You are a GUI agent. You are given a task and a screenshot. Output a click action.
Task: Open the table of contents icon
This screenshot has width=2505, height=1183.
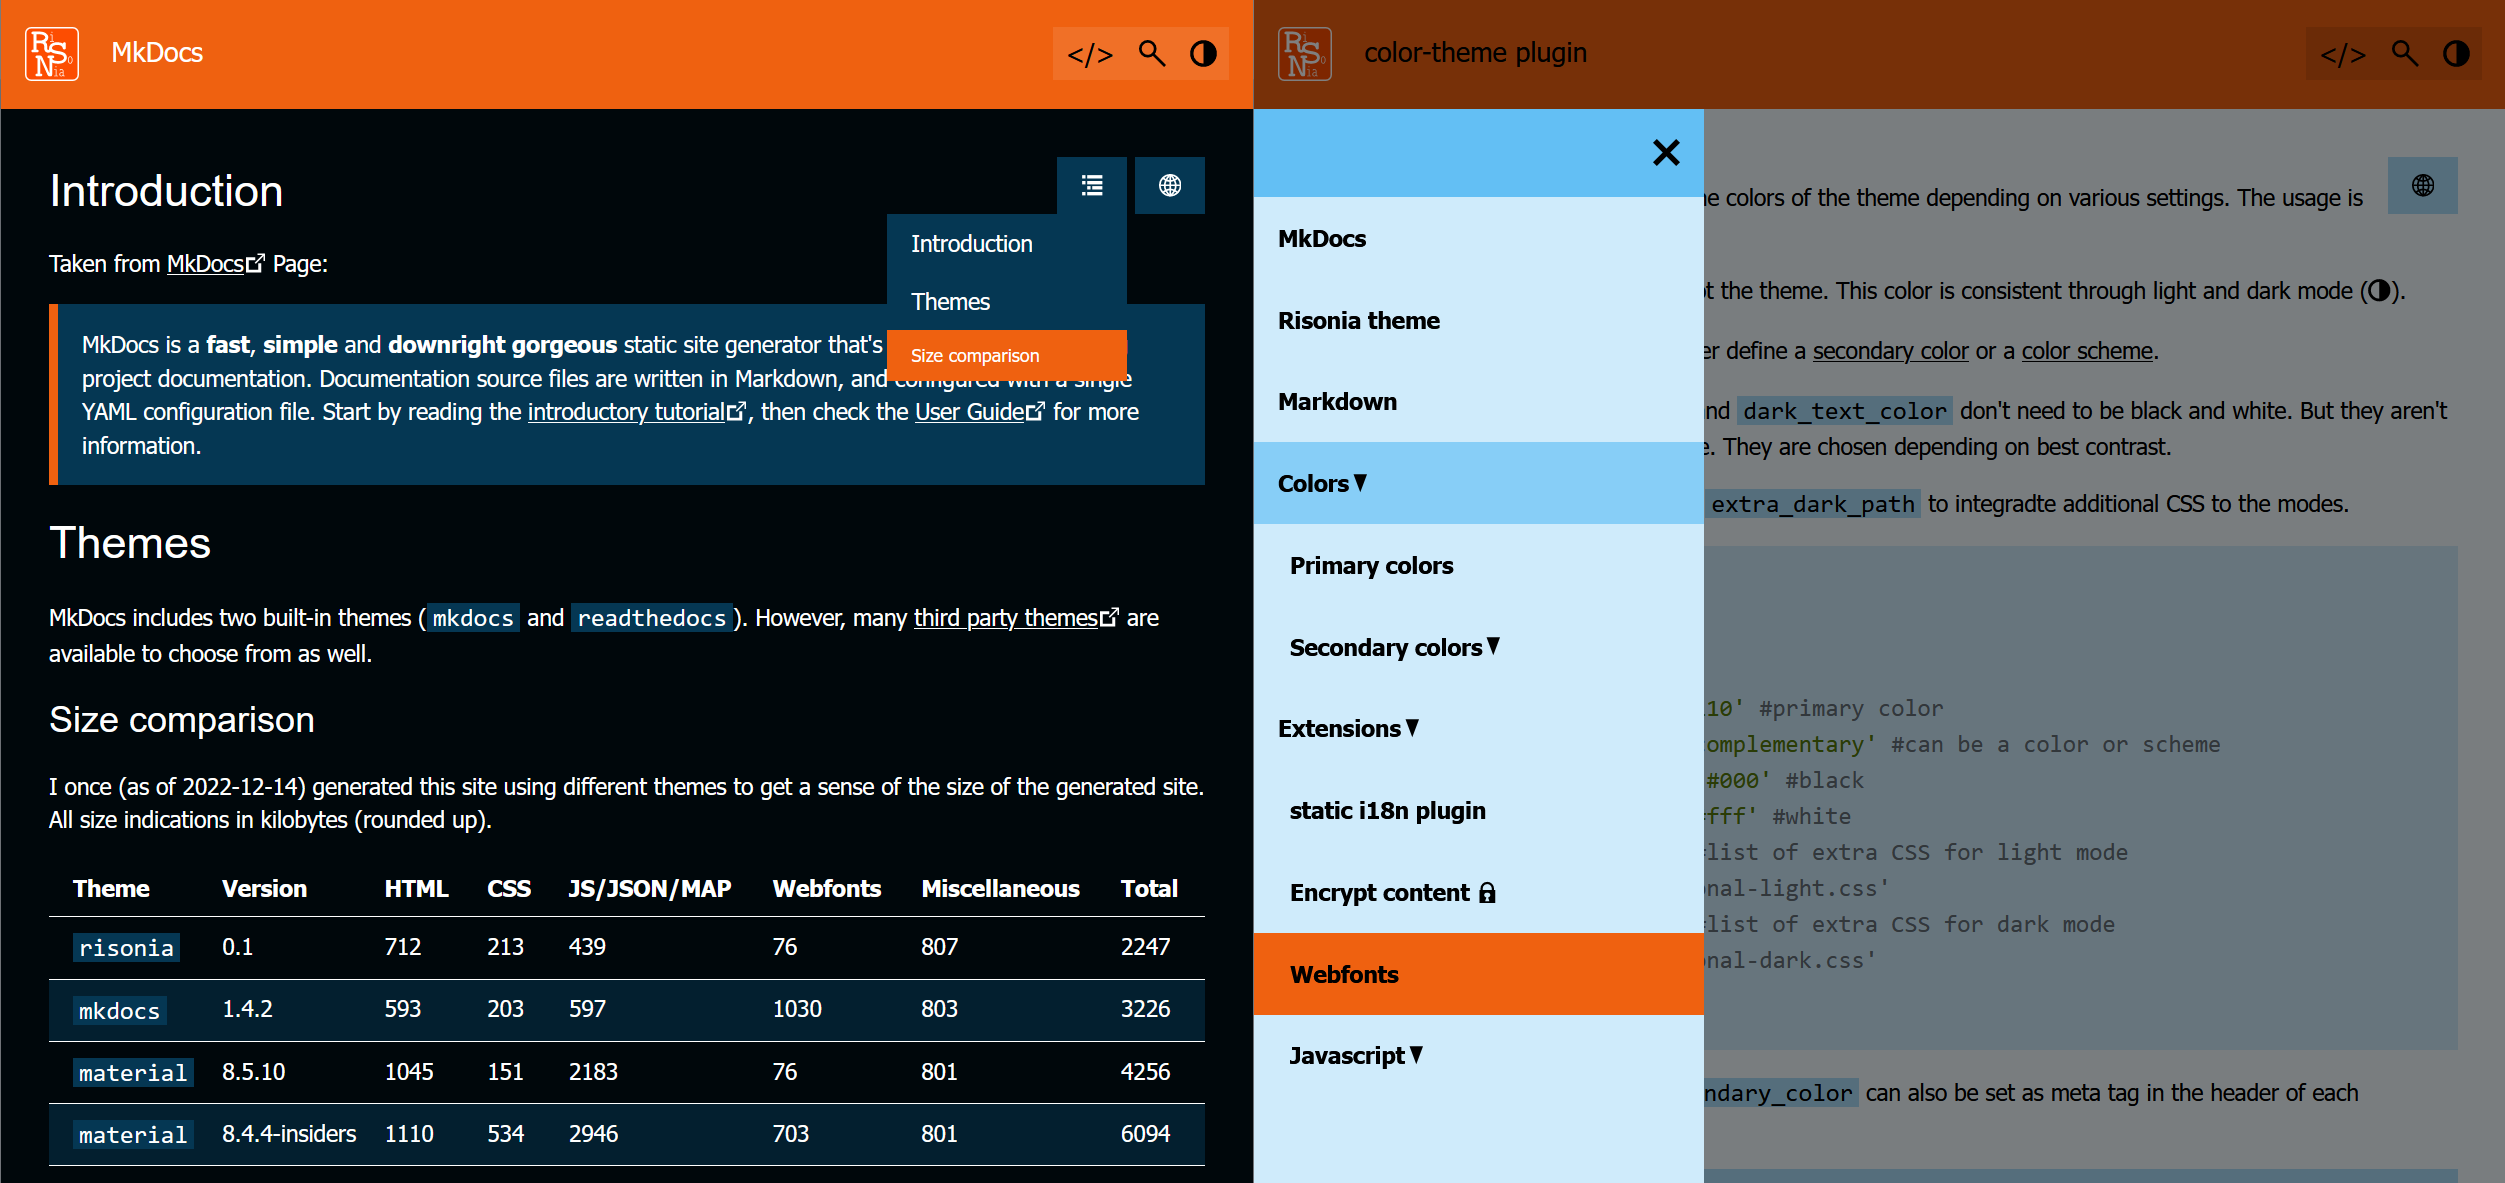coord(1091,185)
